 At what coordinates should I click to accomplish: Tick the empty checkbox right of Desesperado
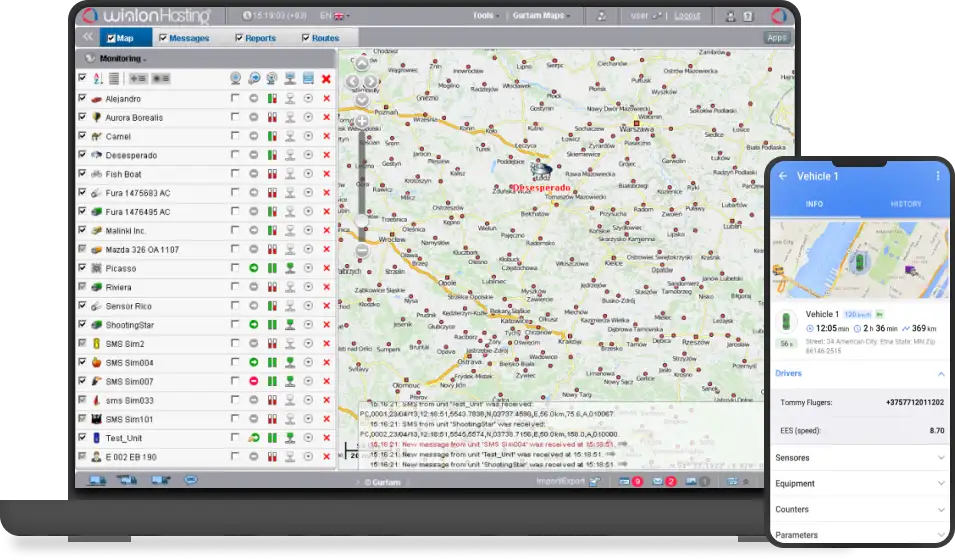(x=235, y=155)
